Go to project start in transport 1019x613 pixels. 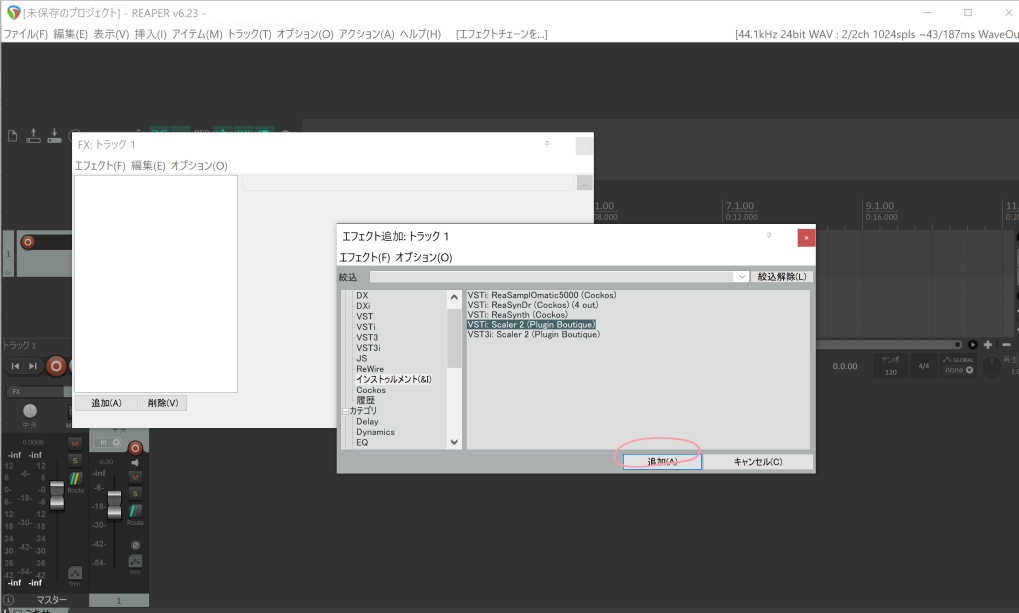click(16, 366)
